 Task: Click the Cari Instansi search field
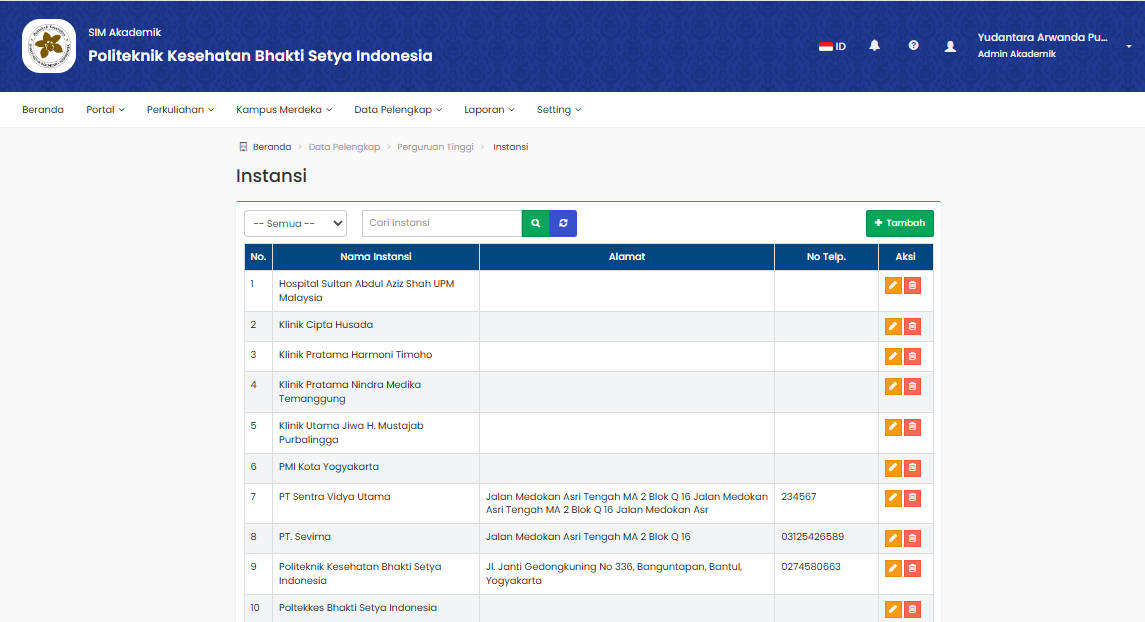pyautogui.click(x=441, y=223)
